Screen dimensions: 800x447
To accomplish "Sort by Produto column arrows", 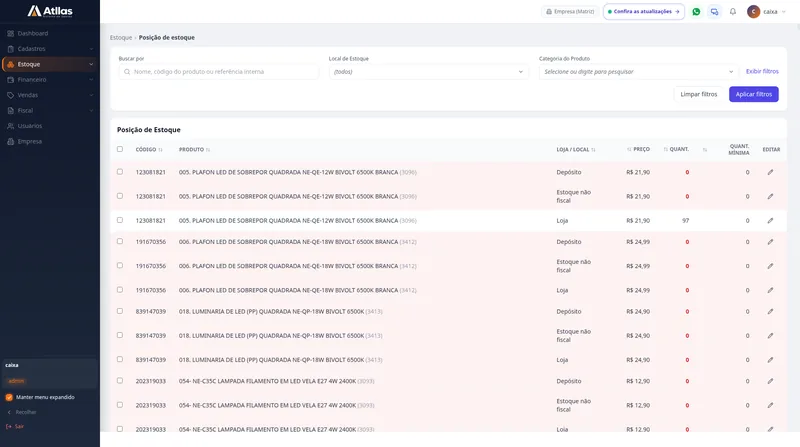I will [x=208, y=150].
